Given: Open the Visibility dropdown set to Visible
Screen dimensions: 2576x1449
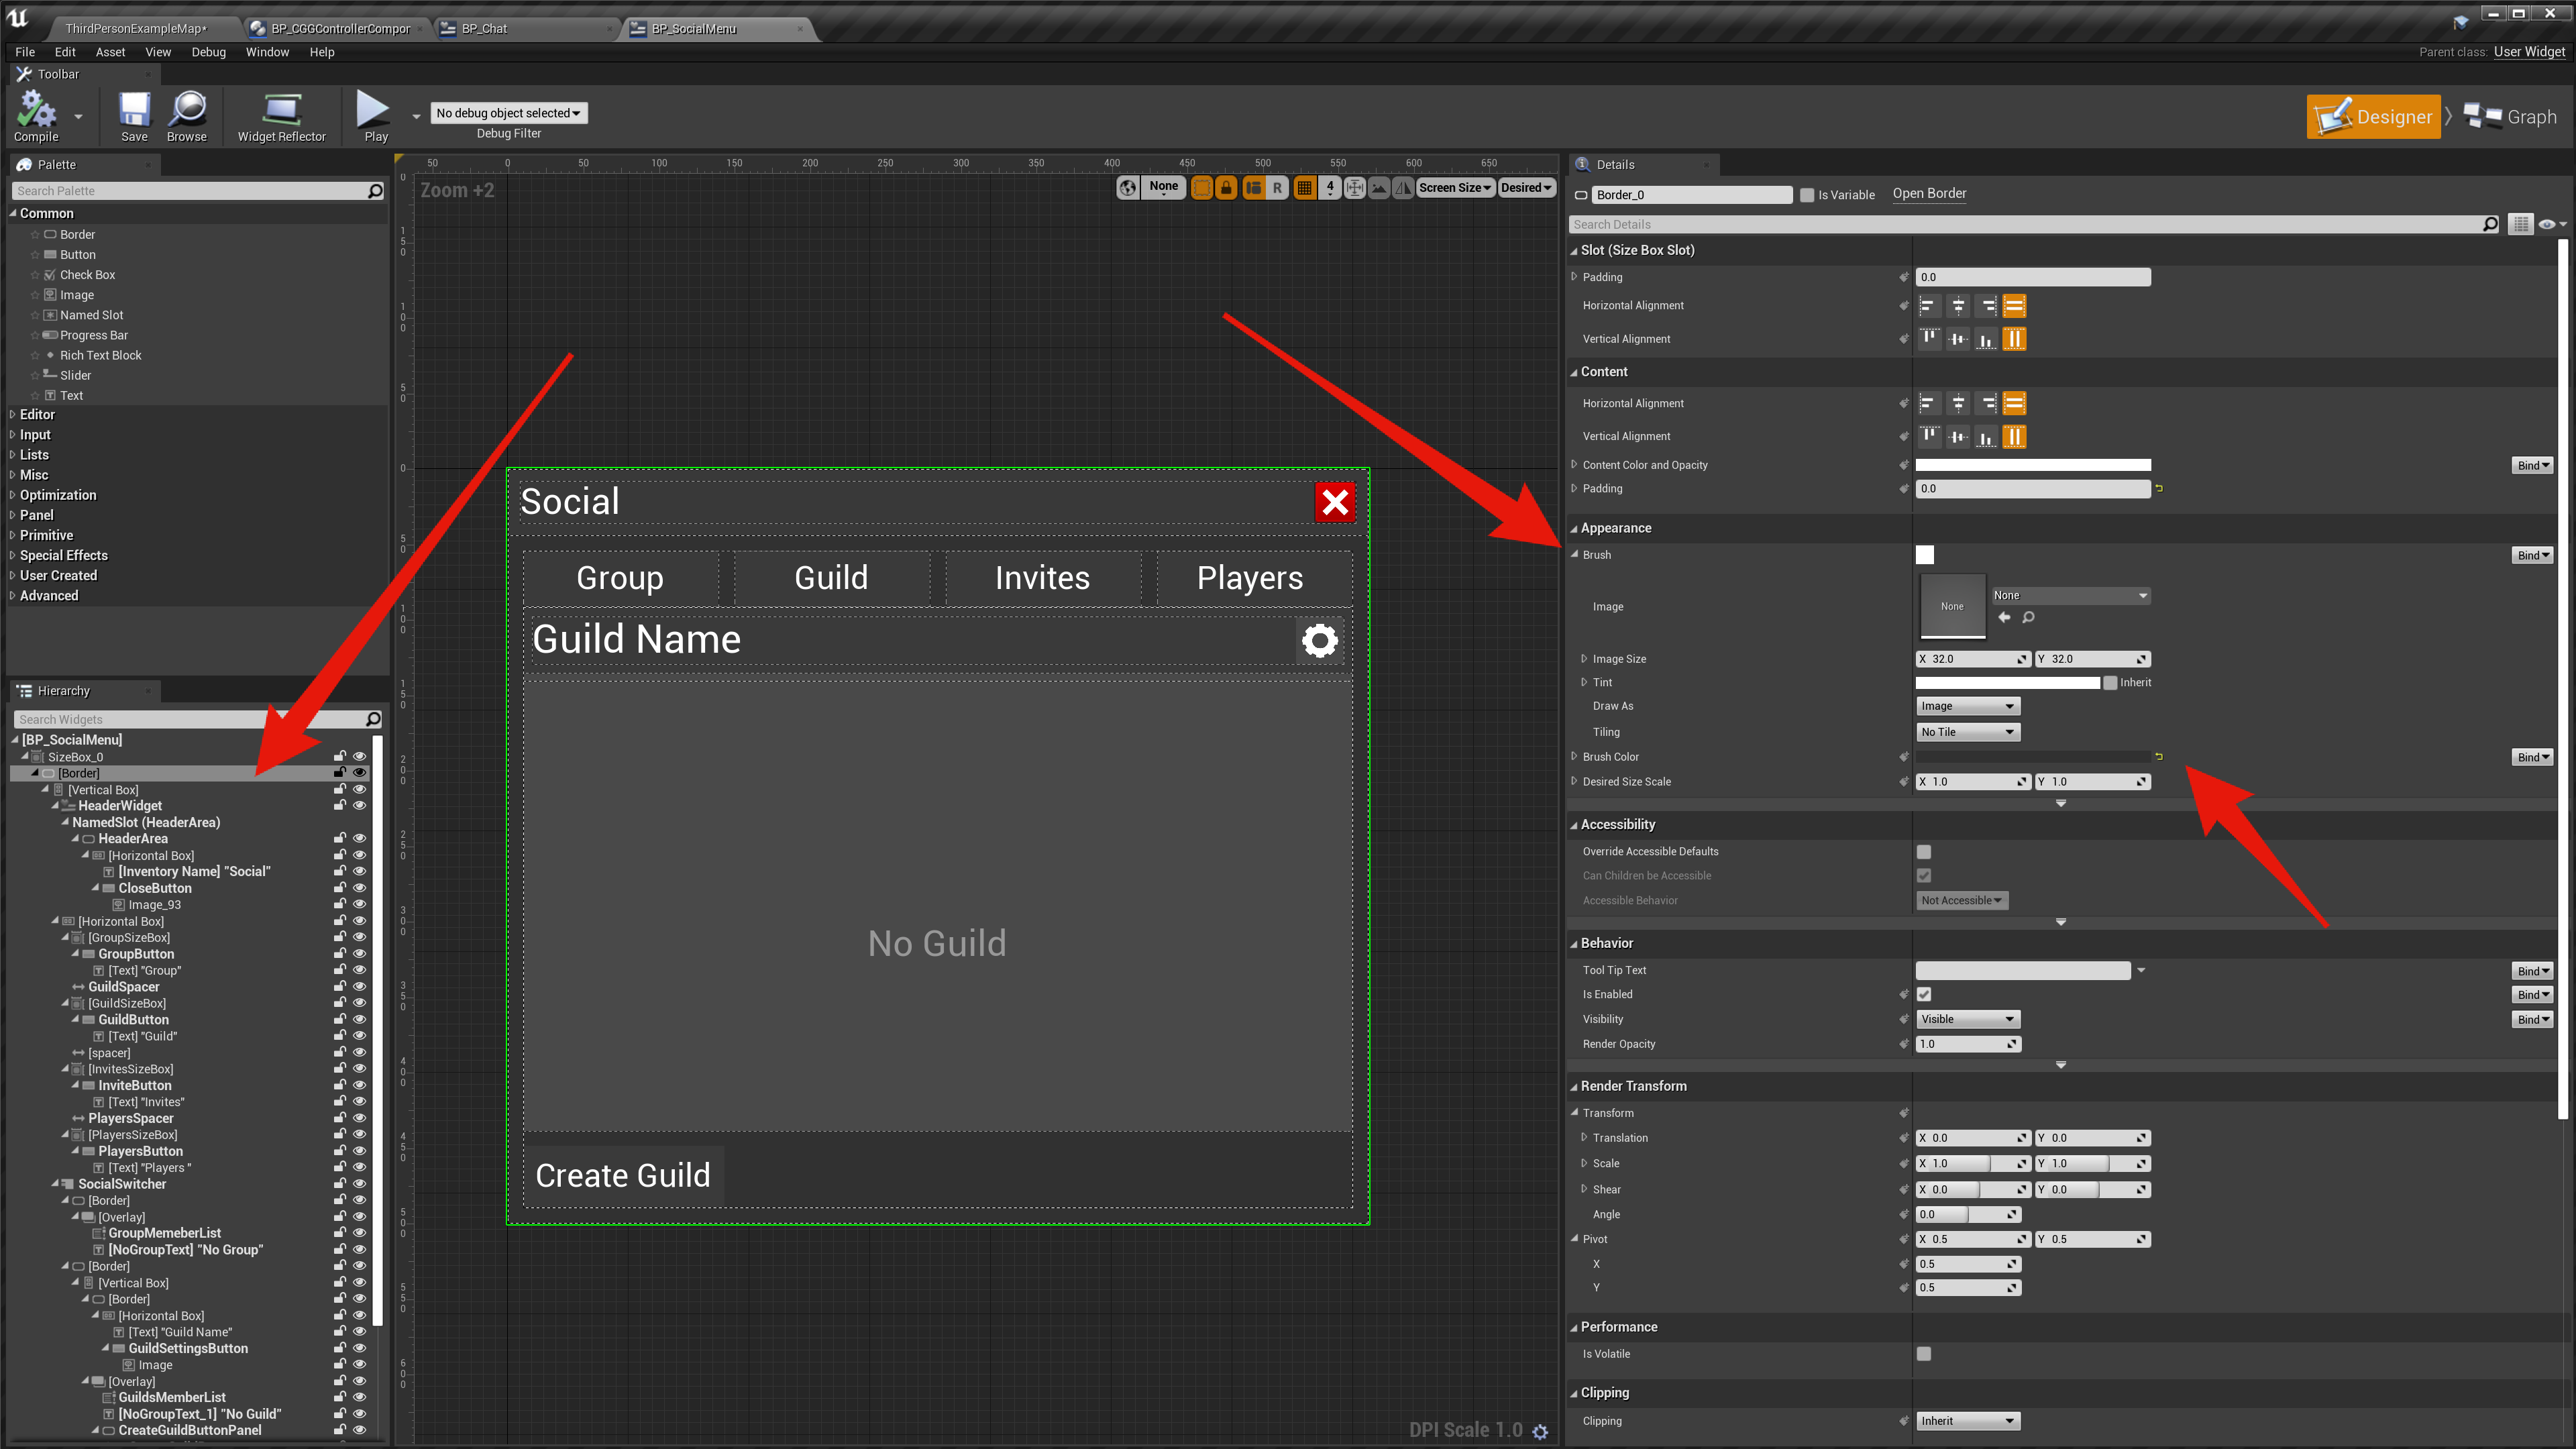Looking at the screenshot, I should pos(1967,1019).
